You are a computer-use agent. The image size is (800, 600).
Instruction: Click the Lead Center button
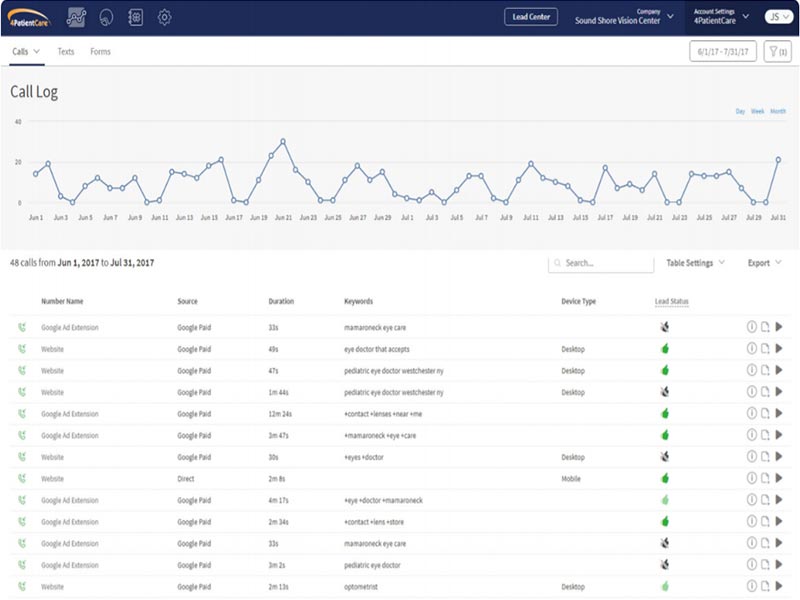pyautogui.click(x=531, y=17)
